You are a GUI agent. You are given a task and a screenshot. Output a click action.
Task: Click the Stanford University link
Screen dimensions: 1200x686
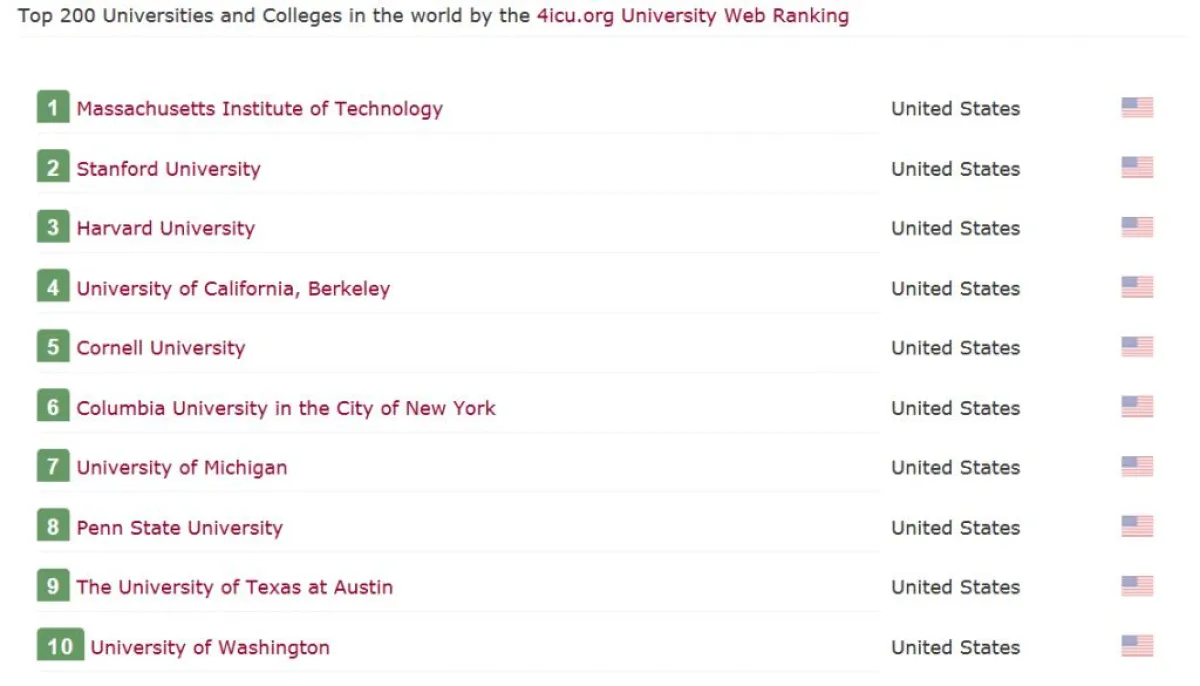[x=168, y=169]
